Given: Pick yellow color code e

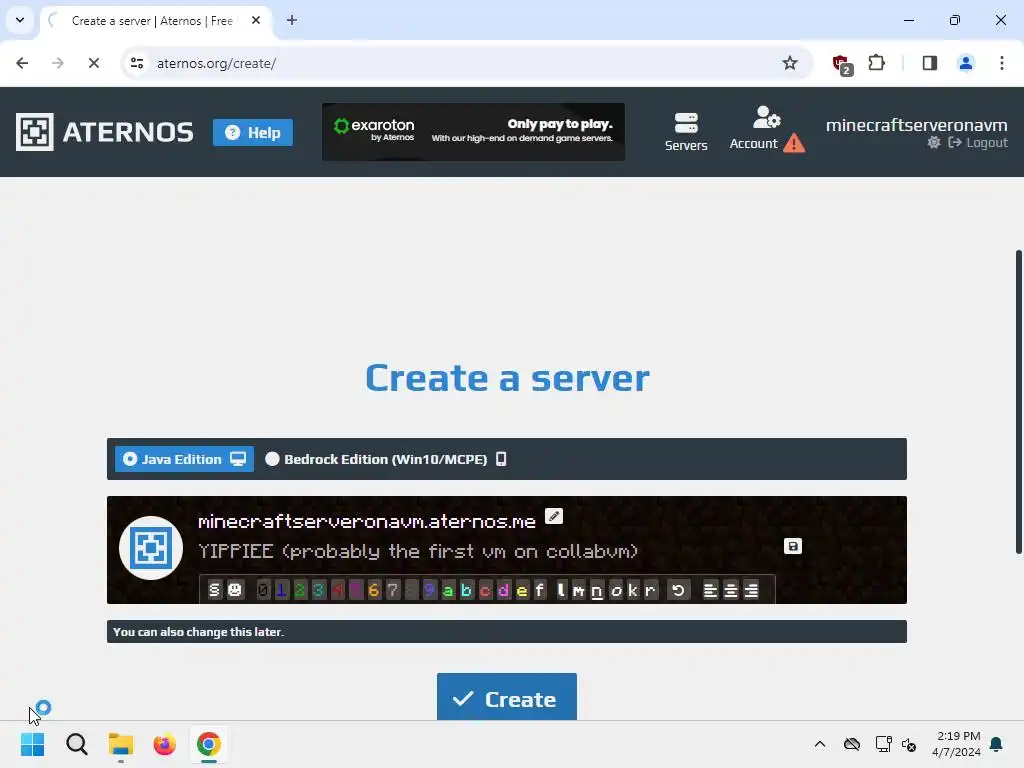Looking at the screenshot, I should click(522, 590).
